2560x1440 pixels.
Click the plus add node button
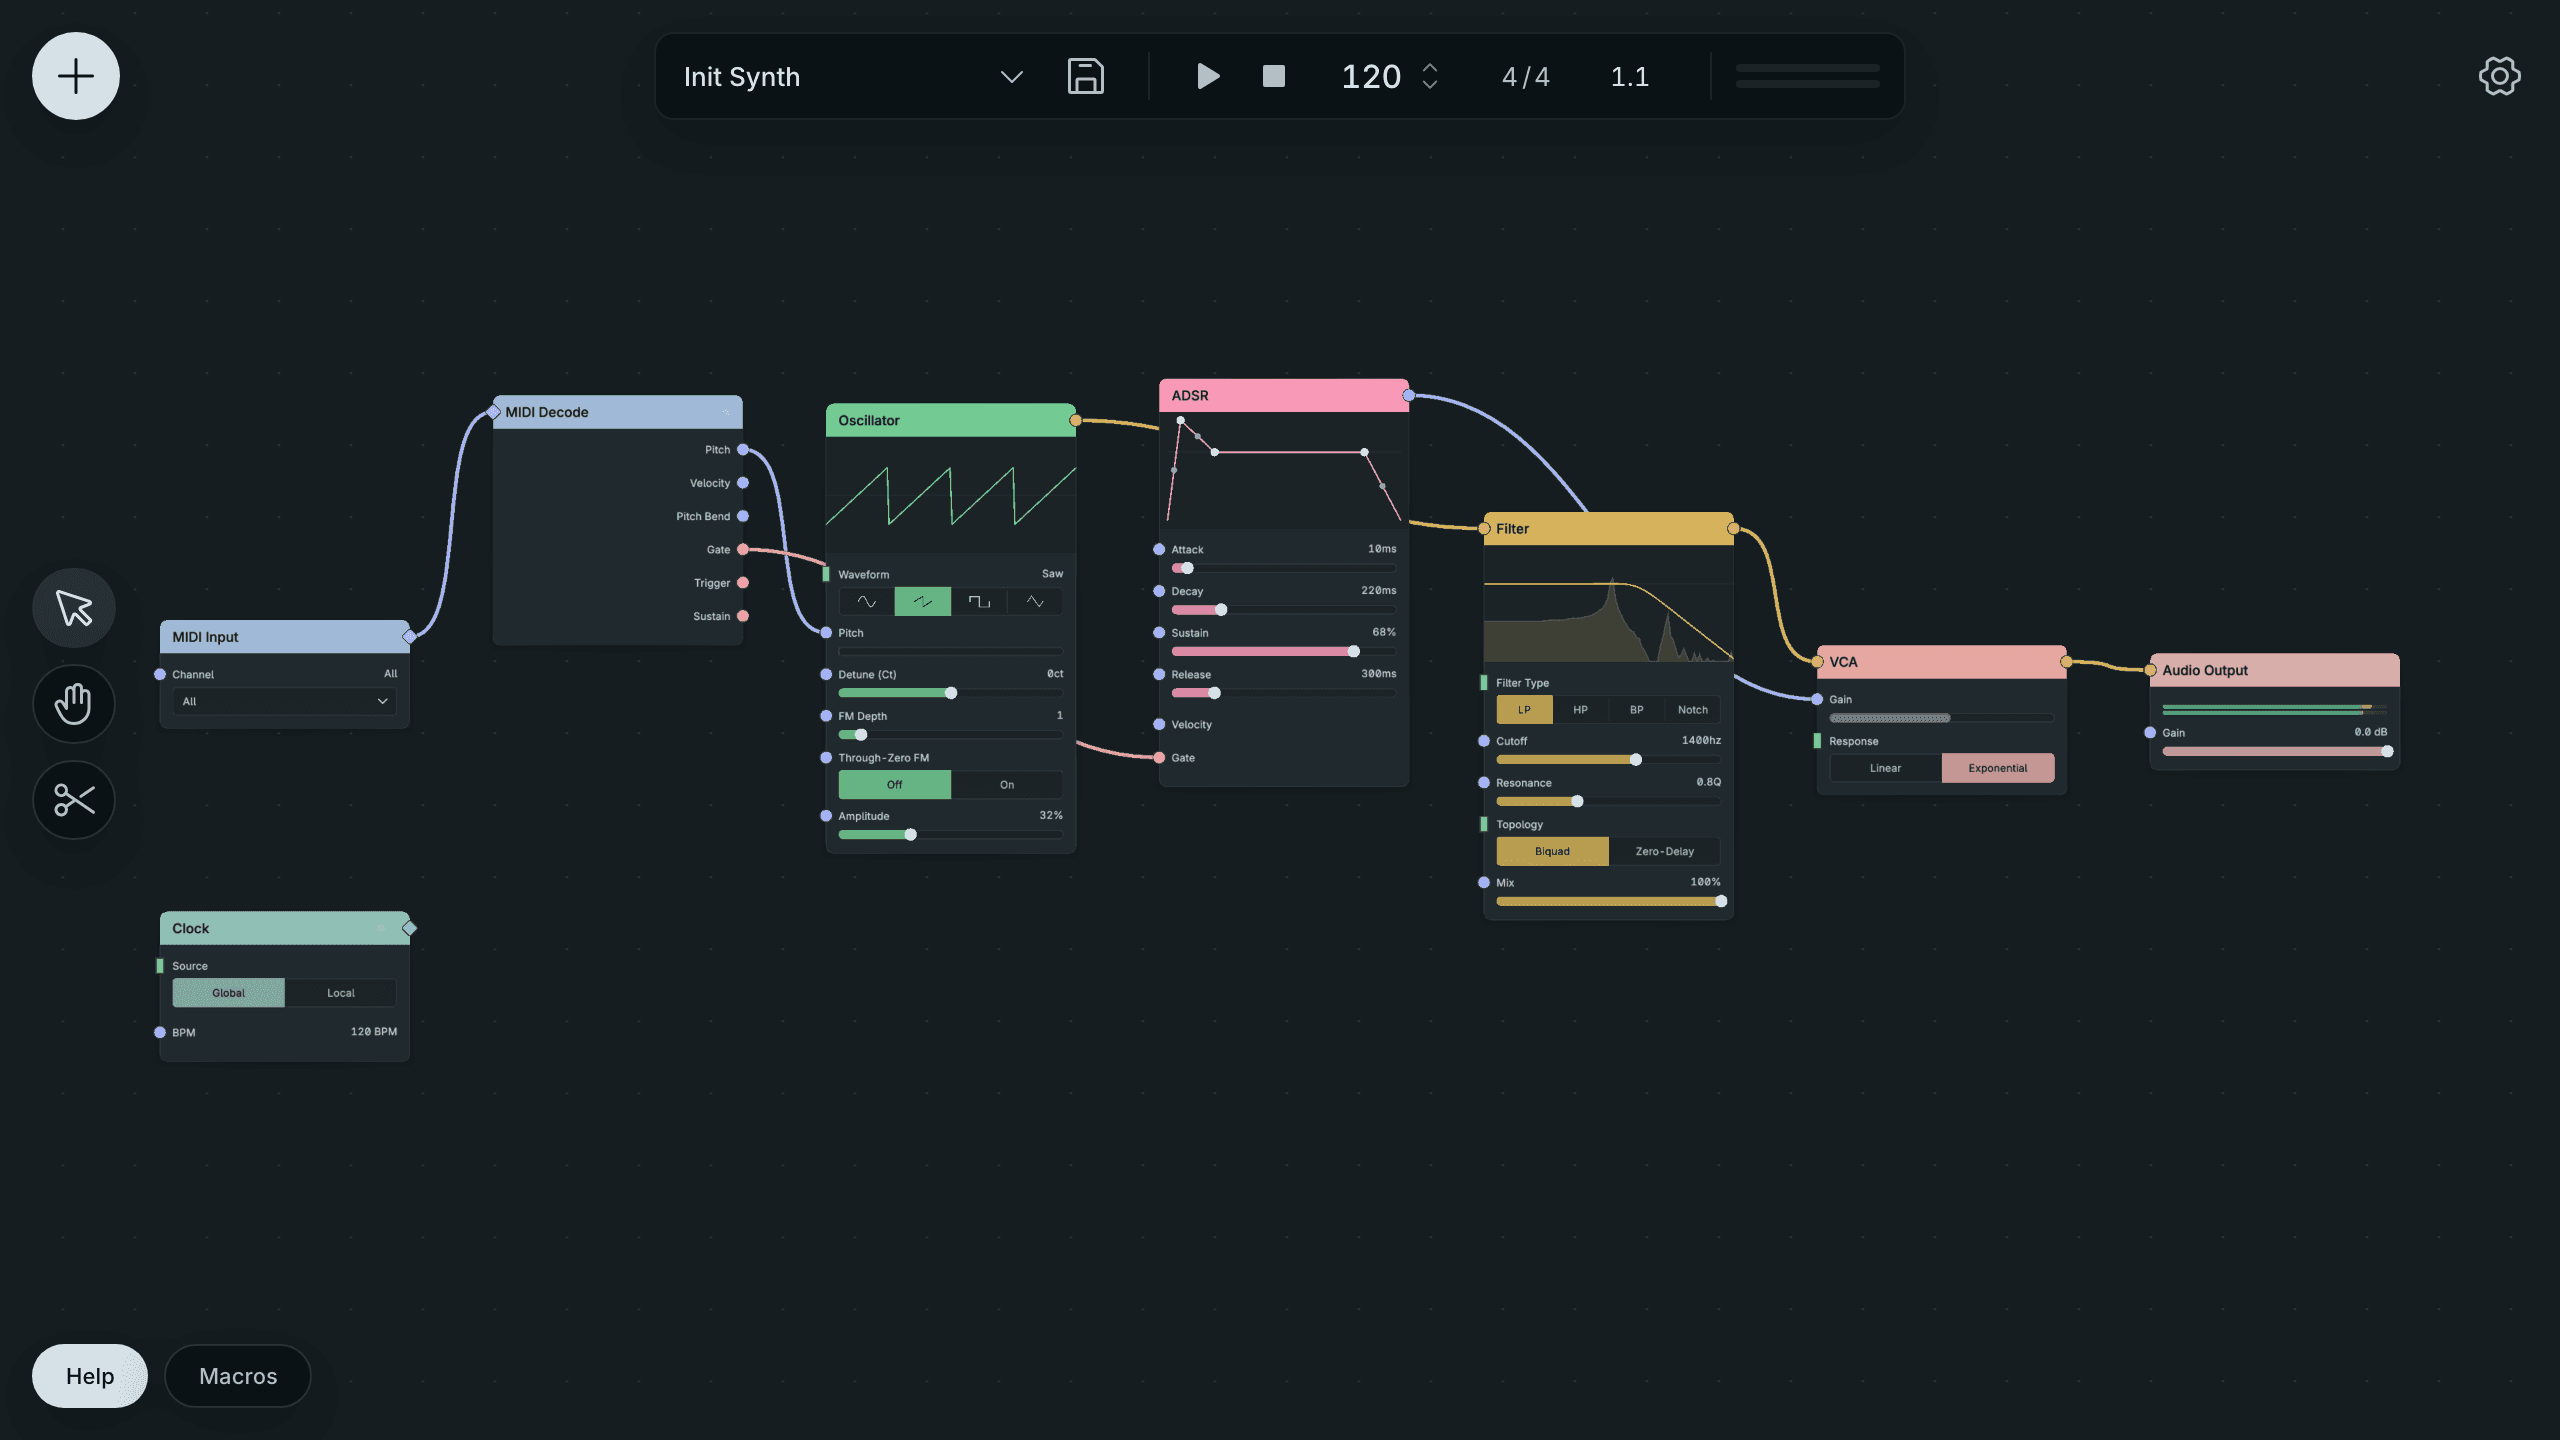tap(76, 76)
